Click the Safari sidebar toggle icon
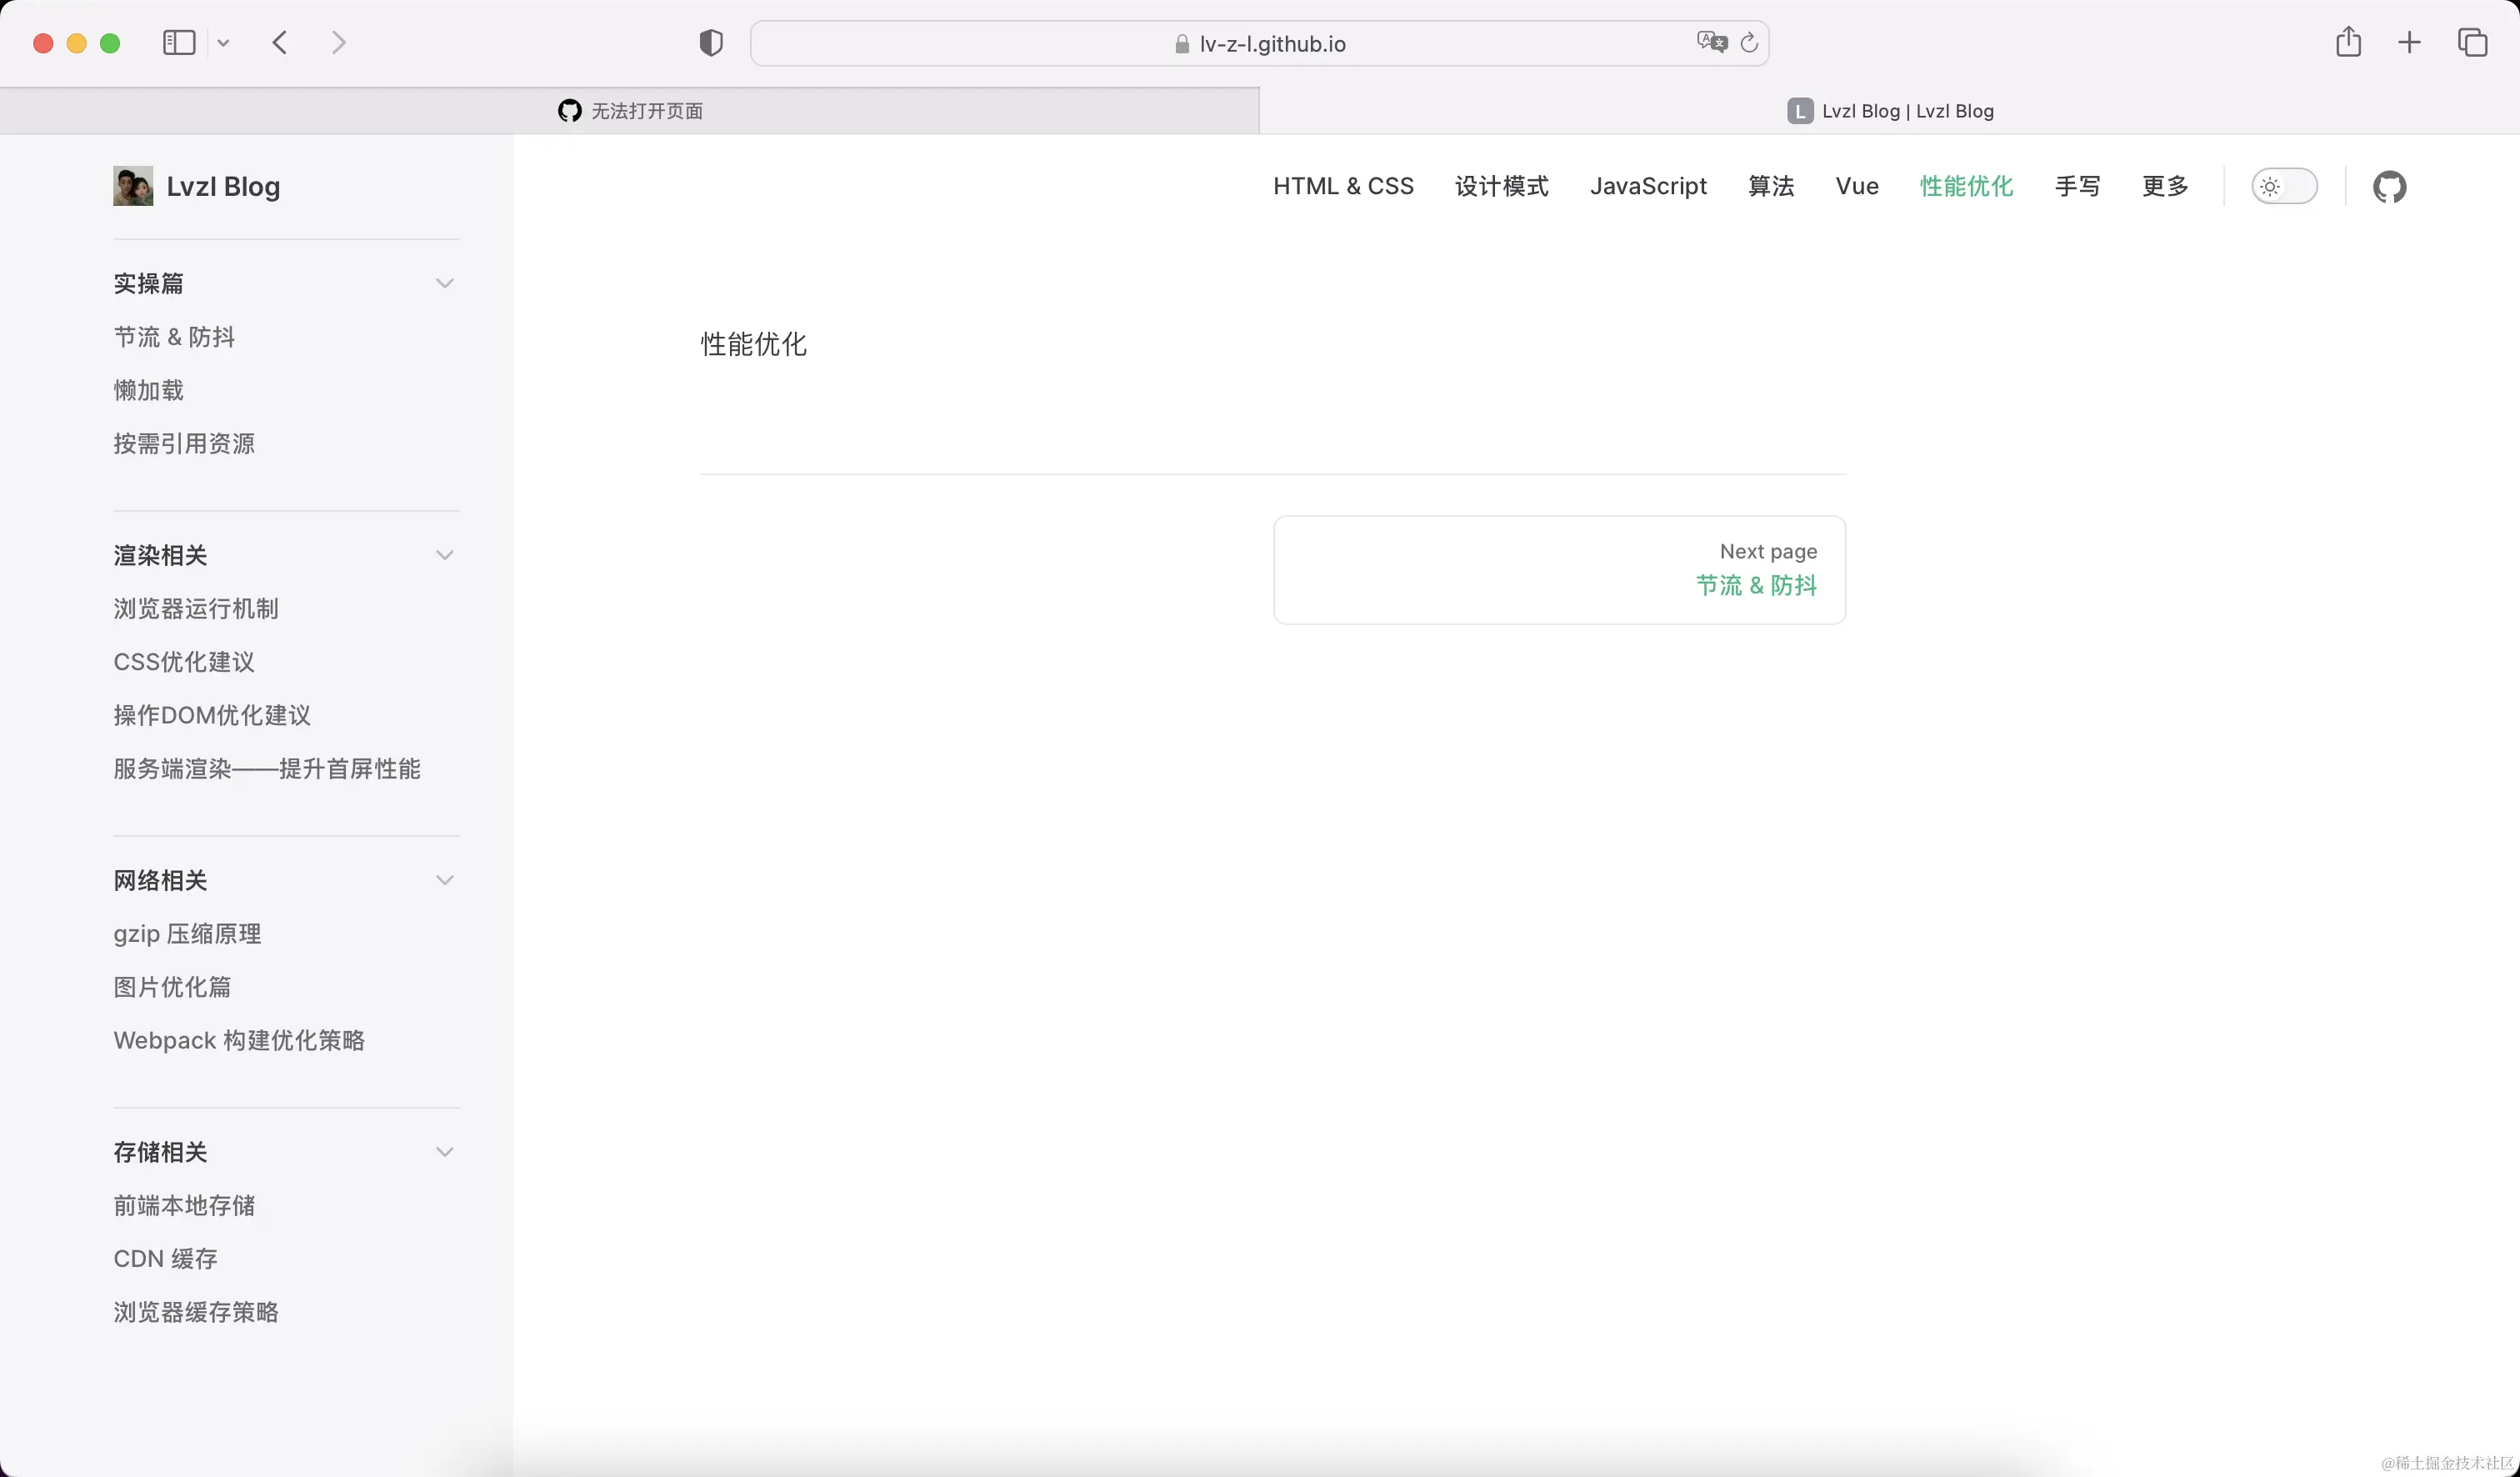Screen dimensions: 2520x1477 click(x=179, y=43)
